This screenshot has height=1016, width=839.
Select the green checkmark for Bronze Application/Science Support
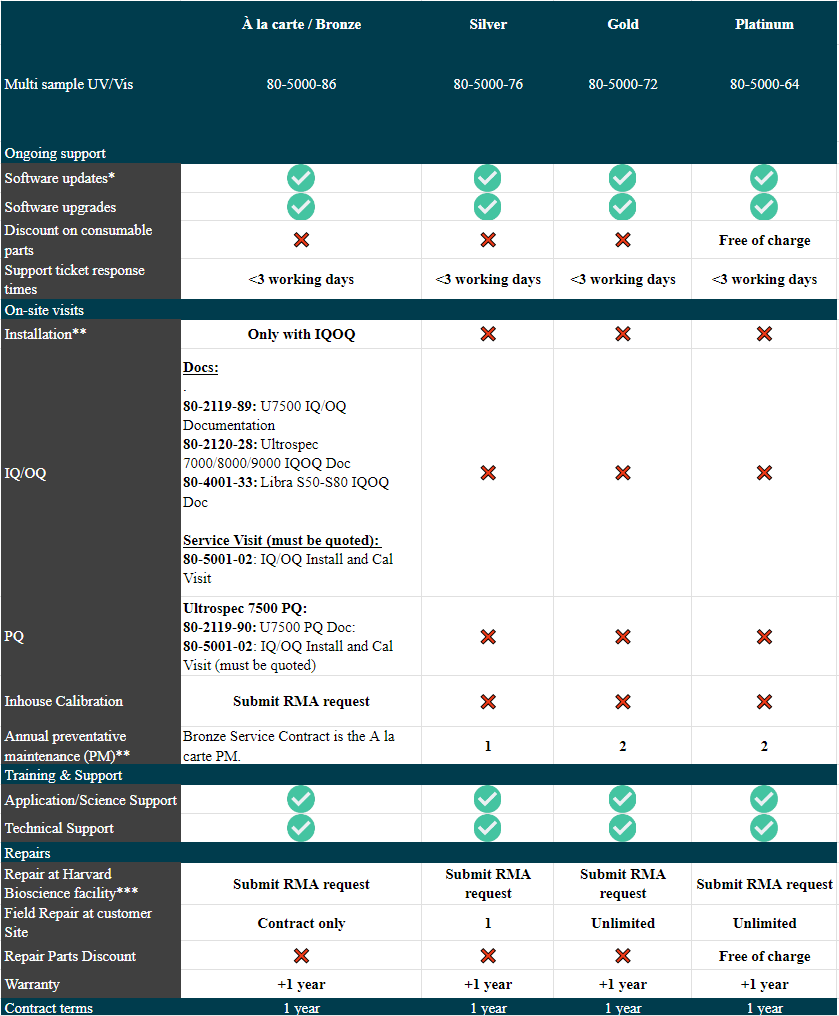[x=301, y=799]
